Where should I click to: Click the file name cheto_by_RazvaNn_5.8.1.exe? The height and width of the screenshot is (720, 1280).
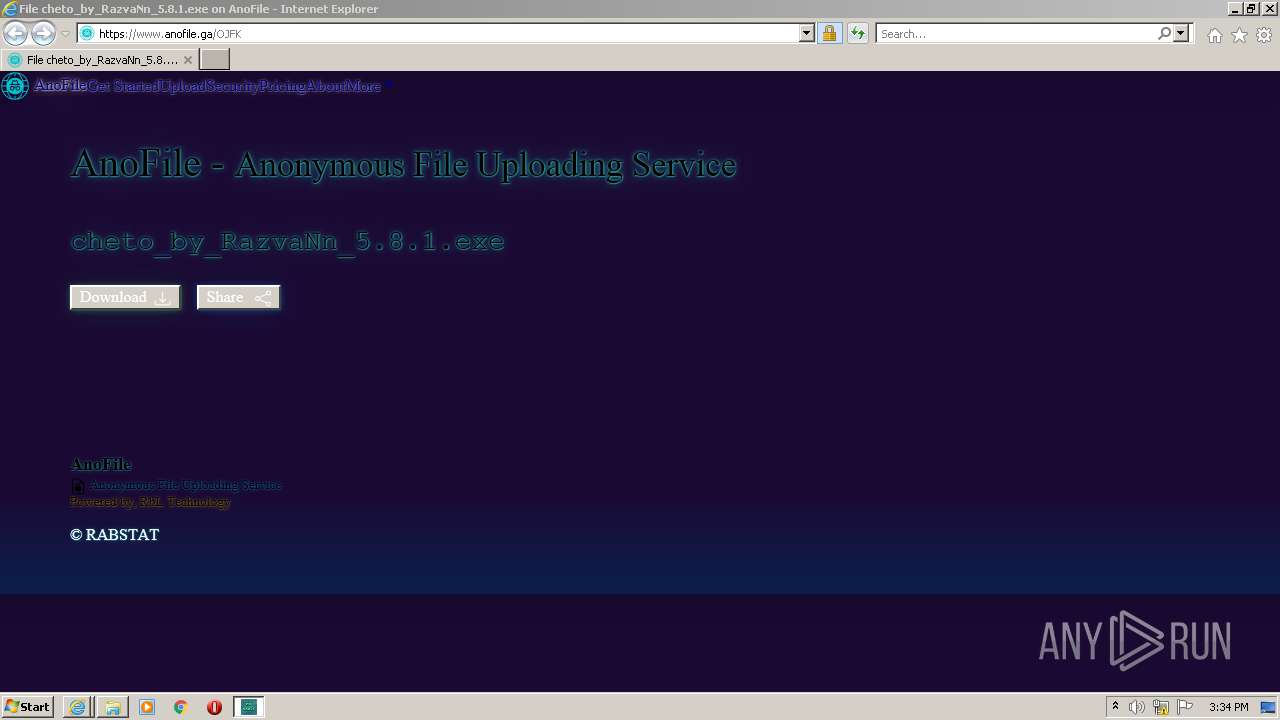288,242
